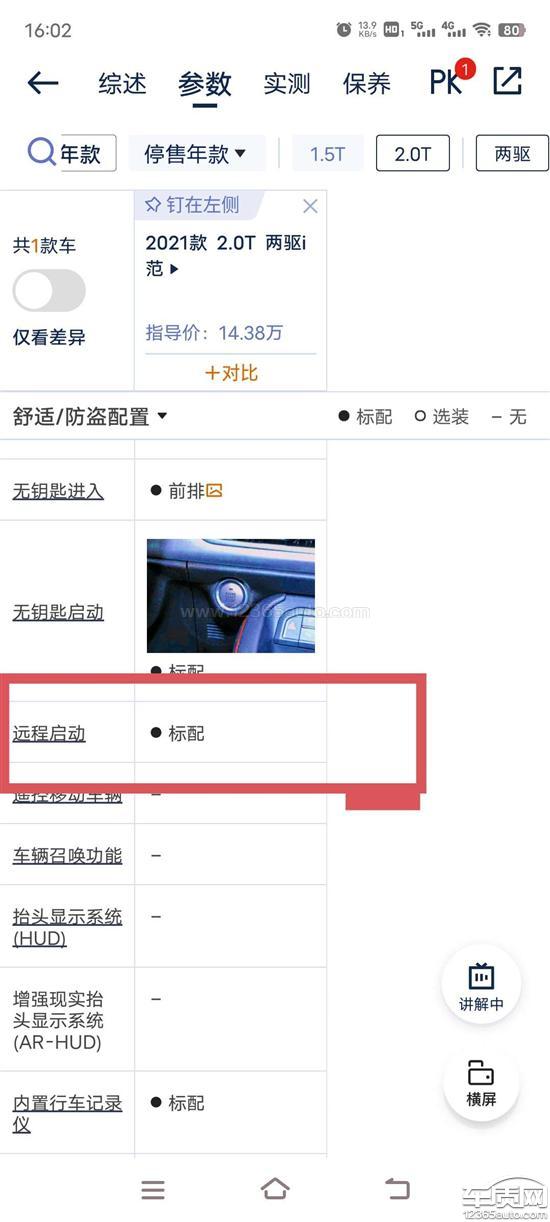Switch to the 保养 tab

coord(367,84)
